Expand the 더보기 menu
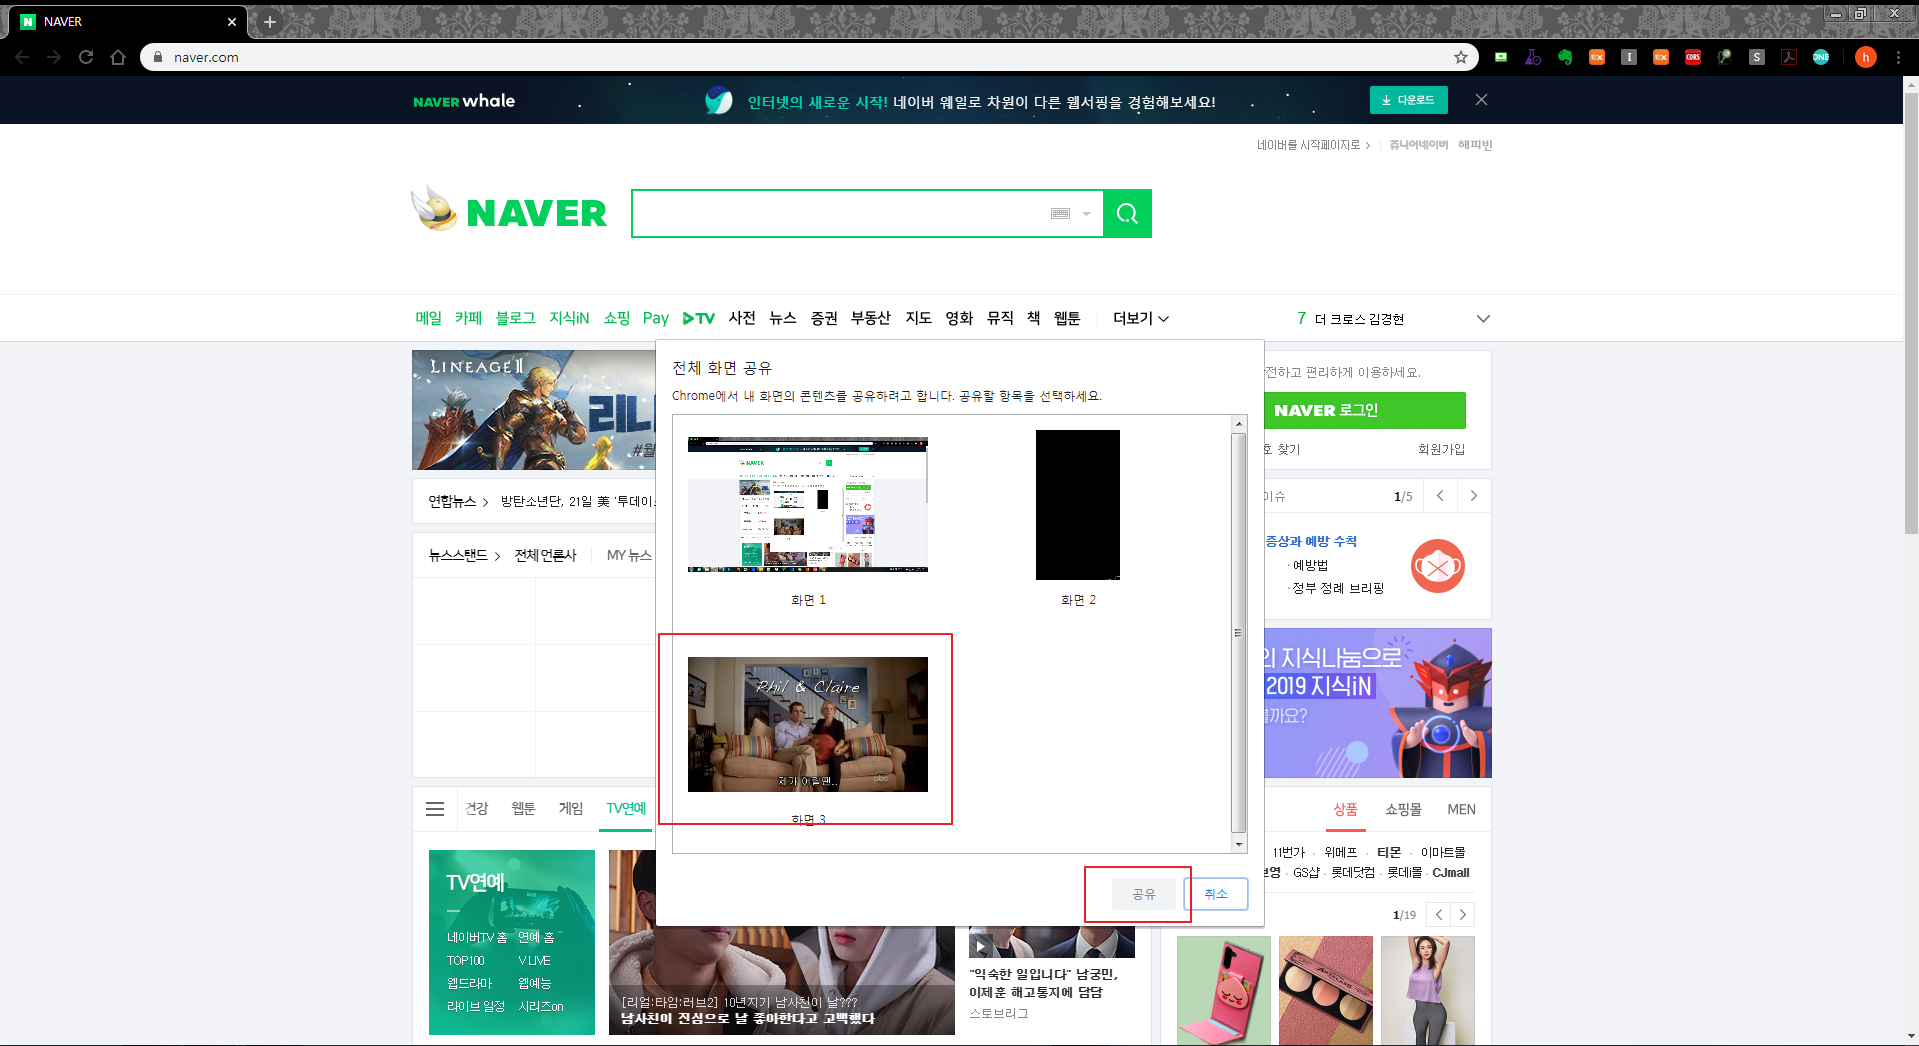 click(1140, 318)
